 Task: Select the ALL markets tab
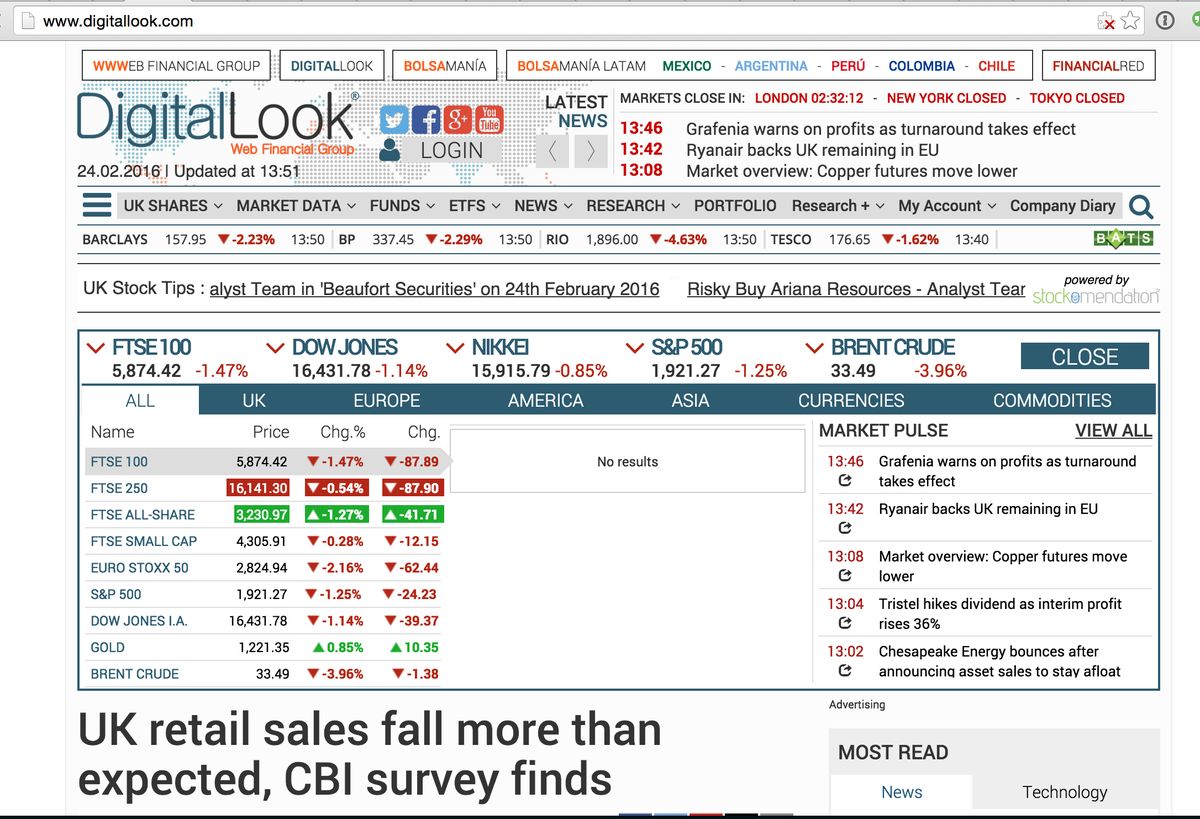tap(140, 400)
